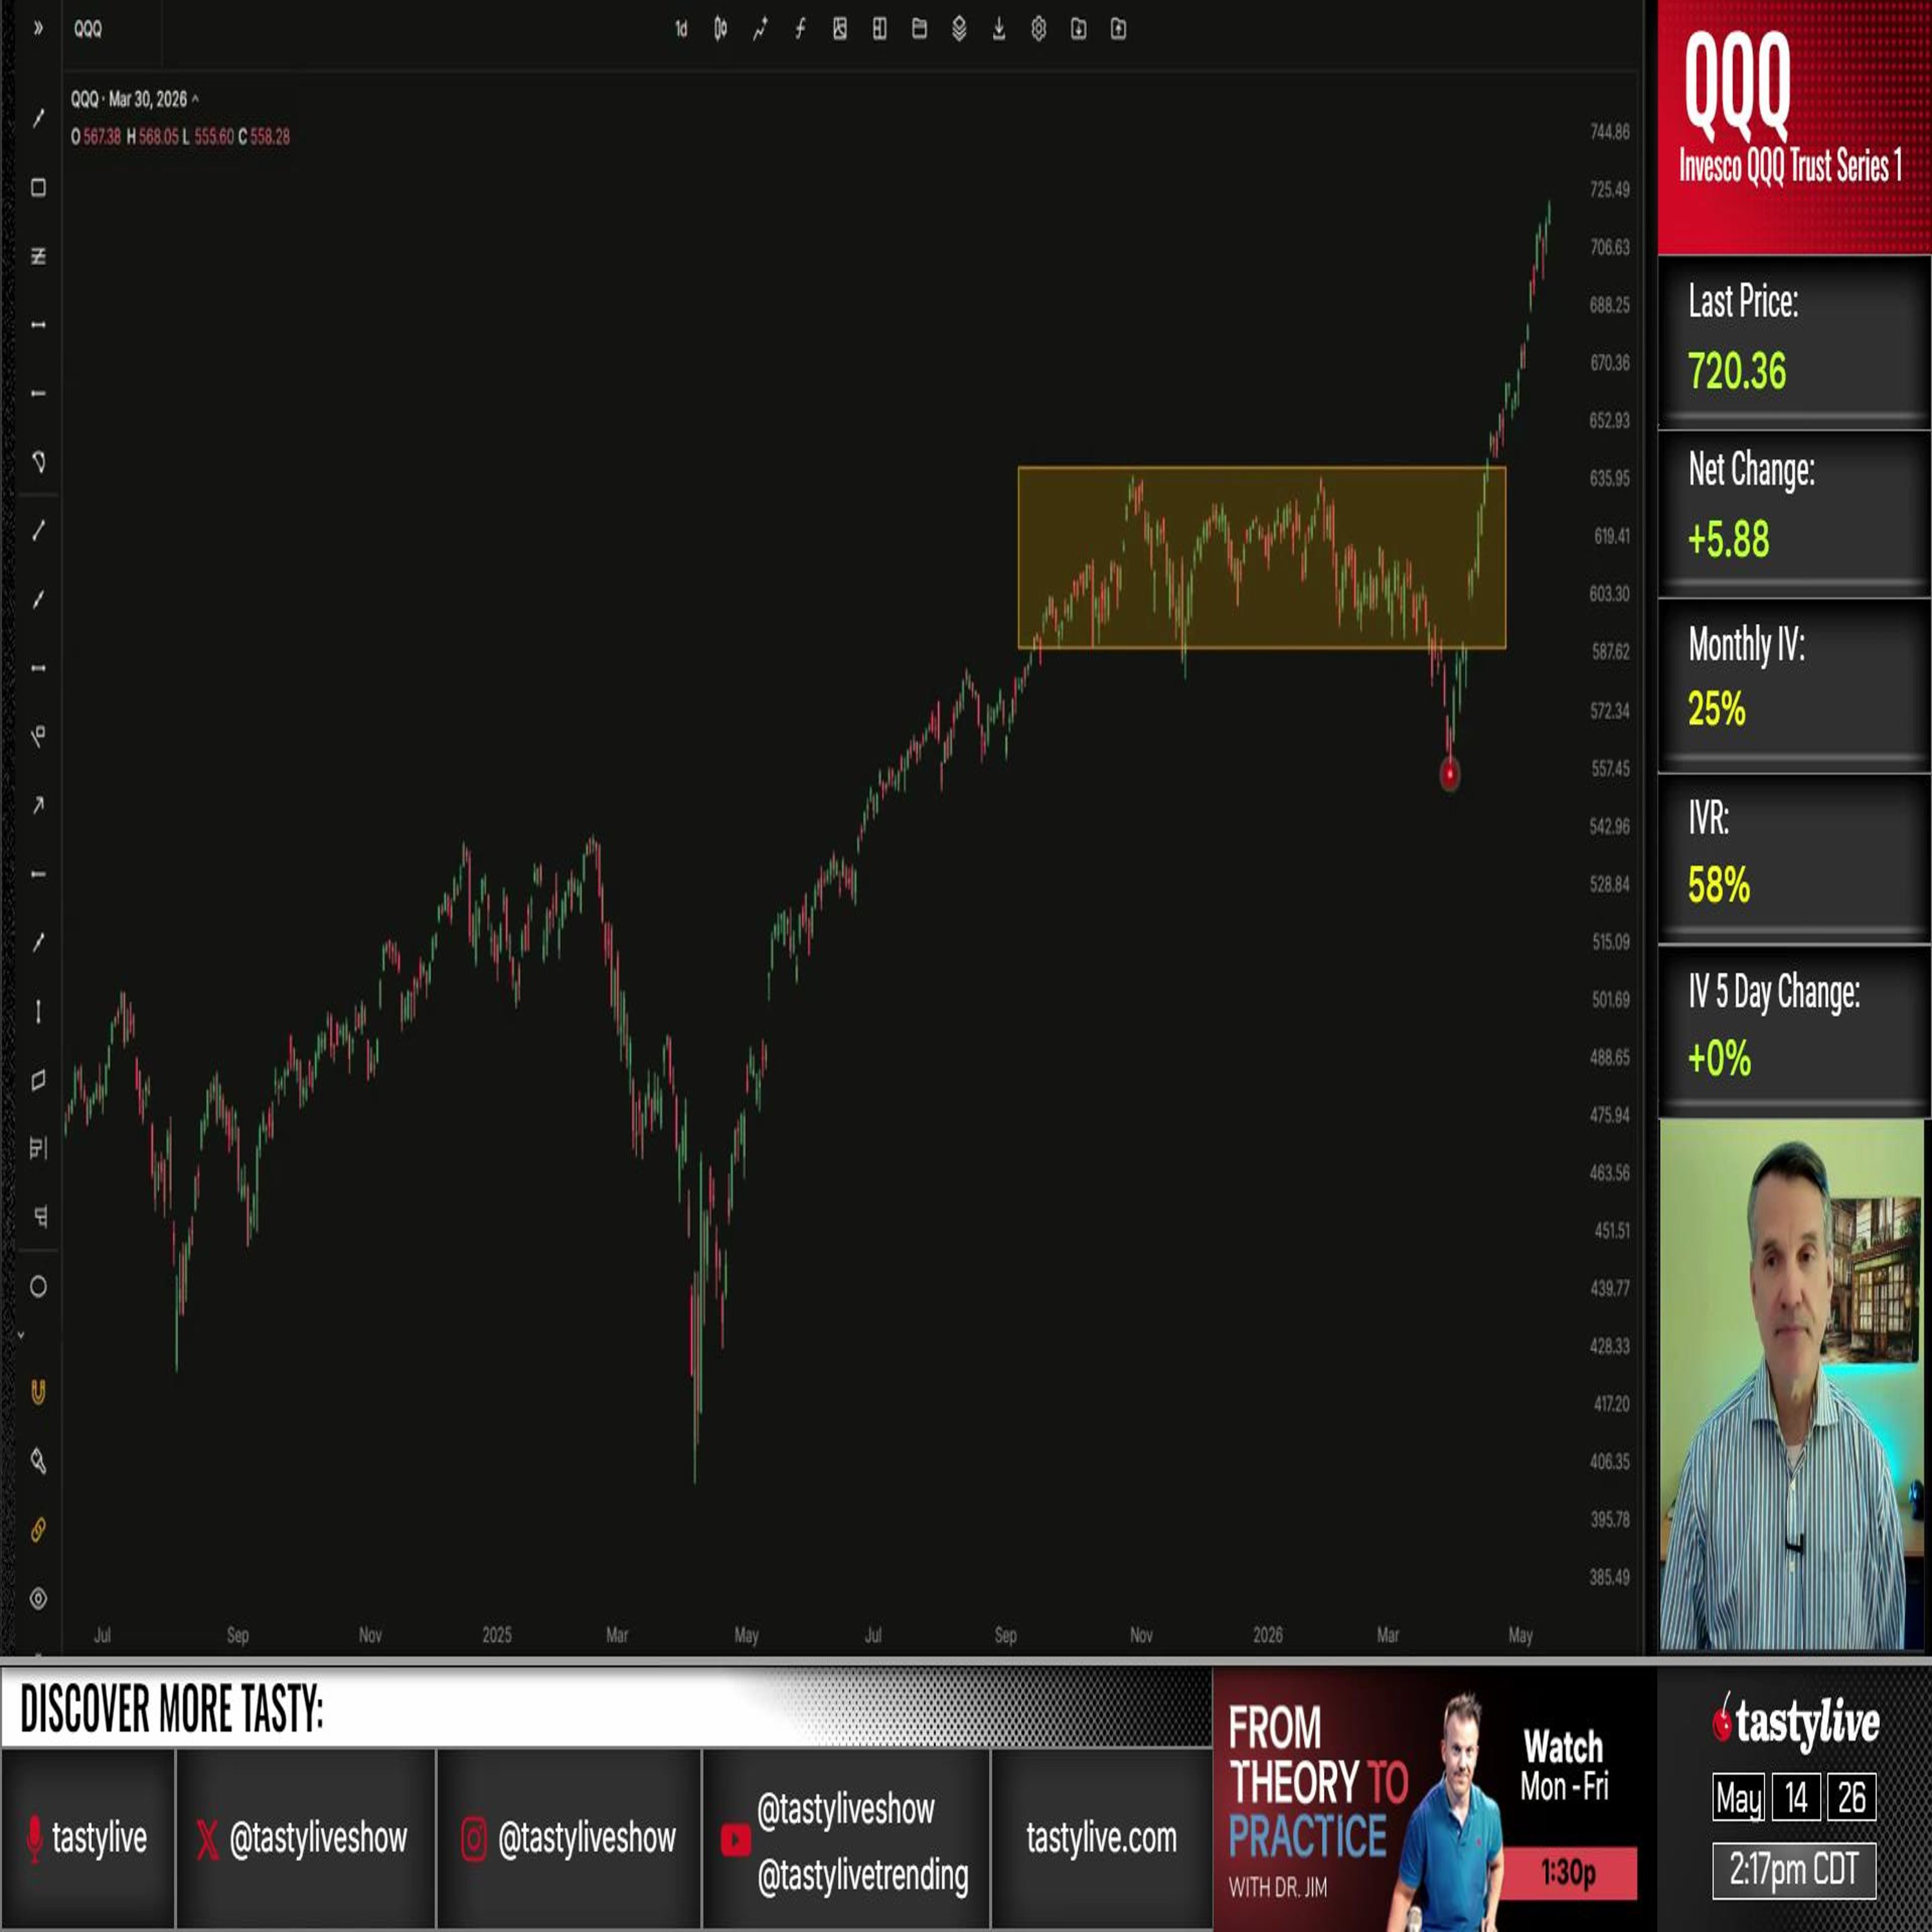Viewport: 1932px width, 1932px height.
Task: Click the presenter webcam thumbnail
Action: click(1791, 1384)
